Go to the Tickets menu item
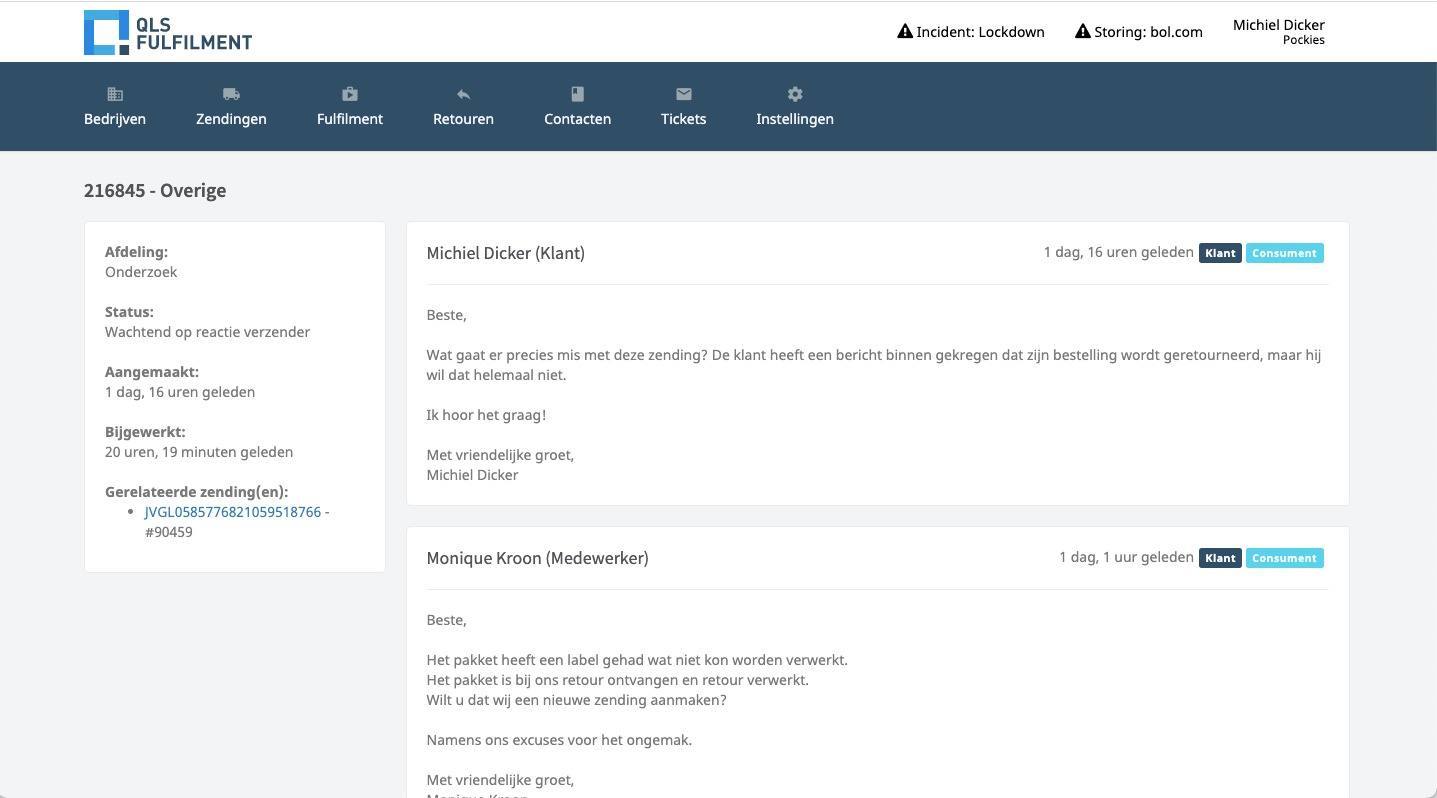This screenshot has height=798, width=1437. pyautogui.click(x=683, y=119)
